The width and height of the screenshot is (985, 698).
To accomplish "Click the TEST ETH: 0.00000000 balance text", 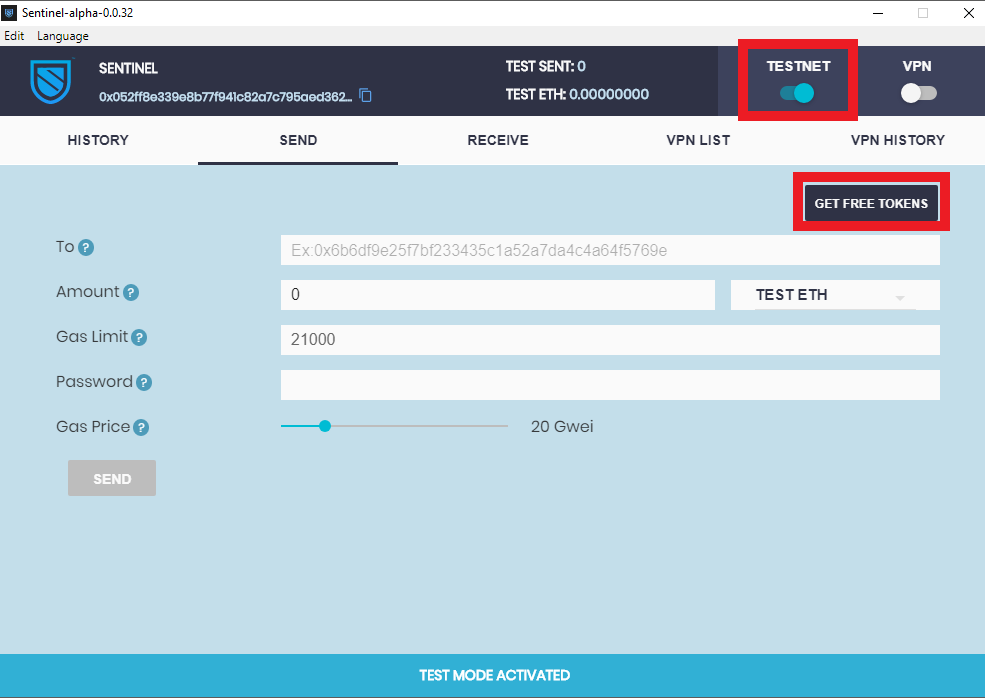I will (x=577, y=94).
